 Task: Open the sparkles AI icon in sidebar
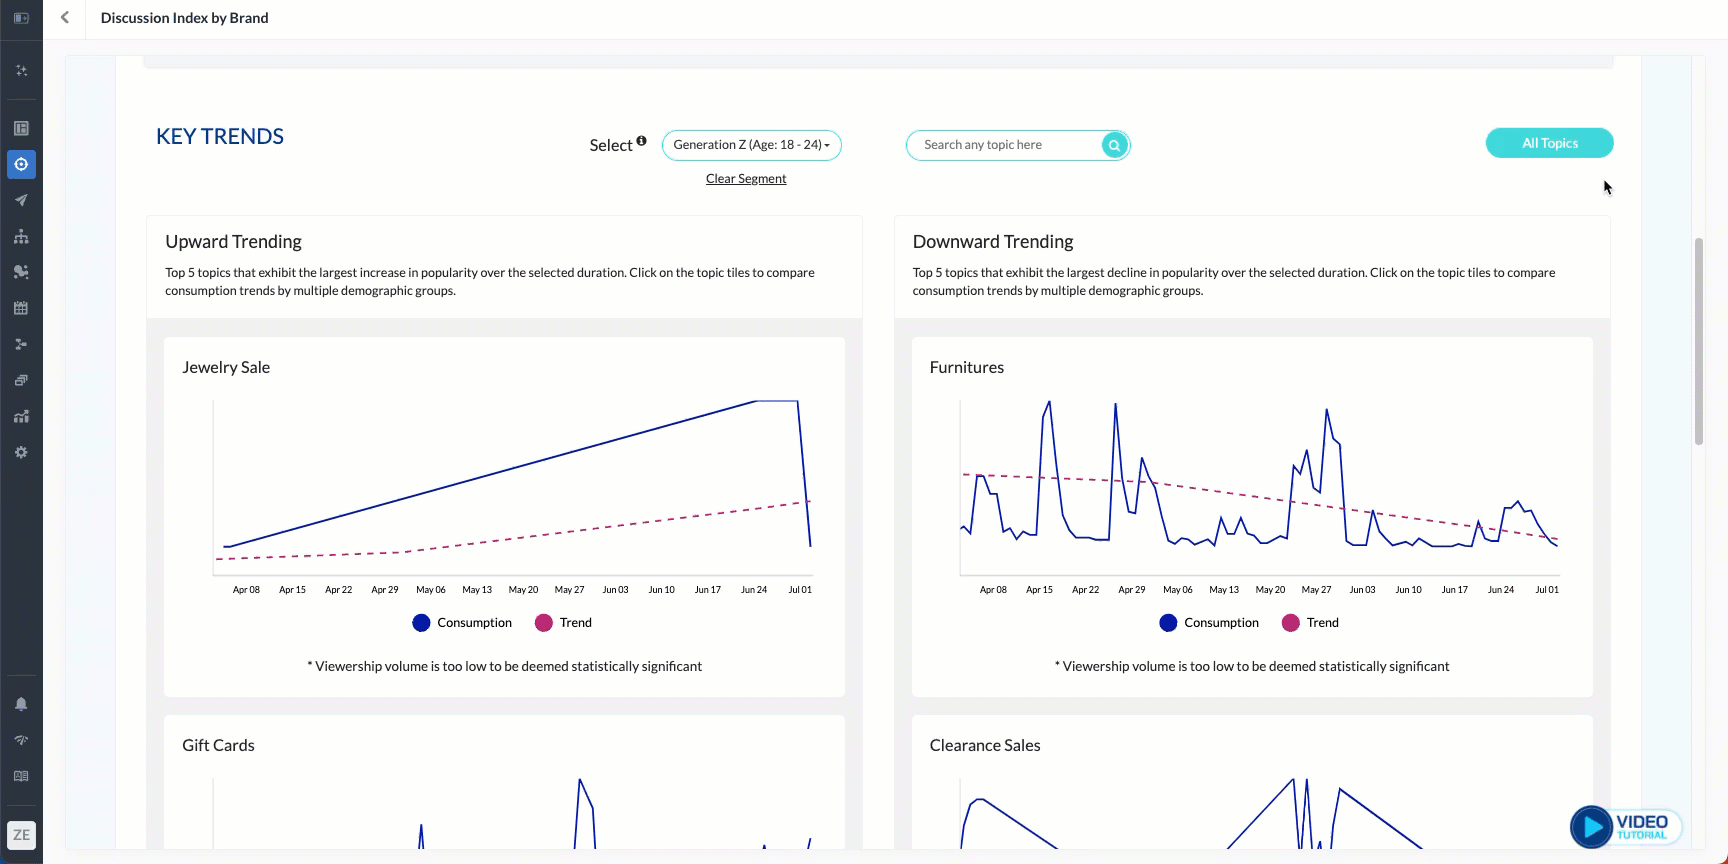point(21,71)
